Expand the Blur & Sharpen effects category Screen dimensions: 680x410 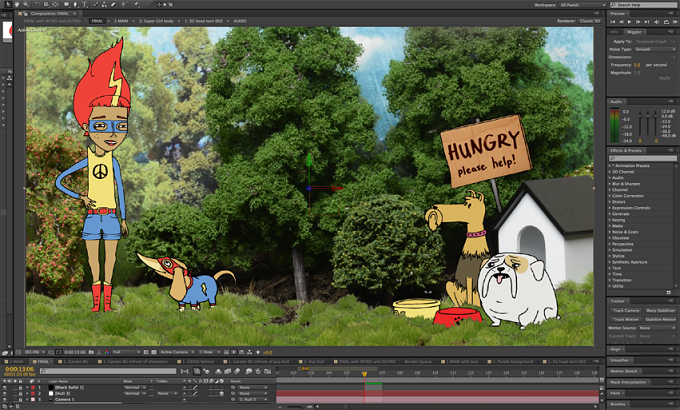tap(610, 184)
